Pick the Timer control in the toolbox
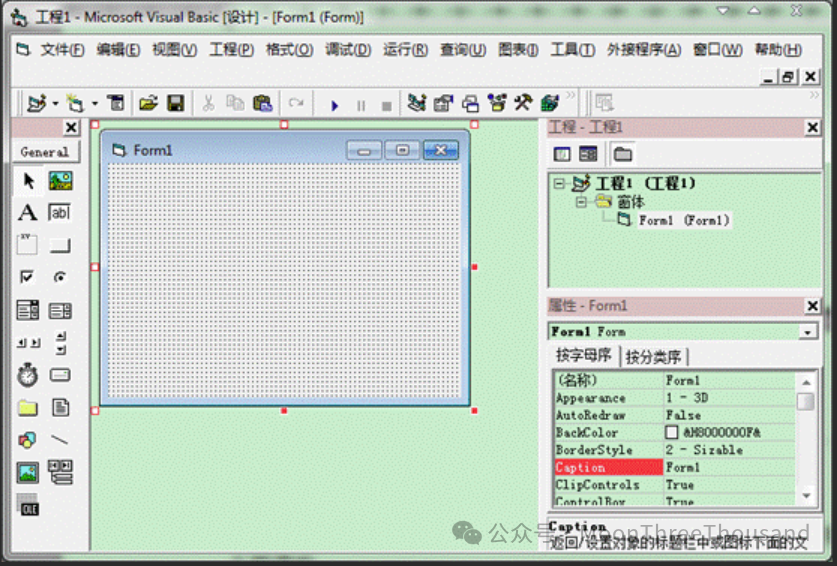The image size is (837, 566). click(28, 375)
